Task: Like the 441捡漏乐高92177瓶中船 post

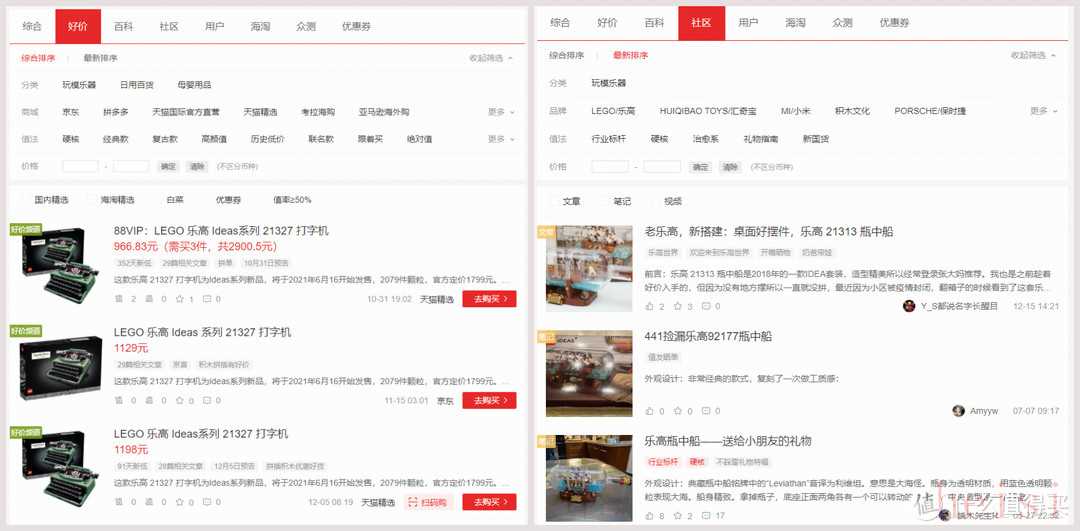Action: coord(650,410)
